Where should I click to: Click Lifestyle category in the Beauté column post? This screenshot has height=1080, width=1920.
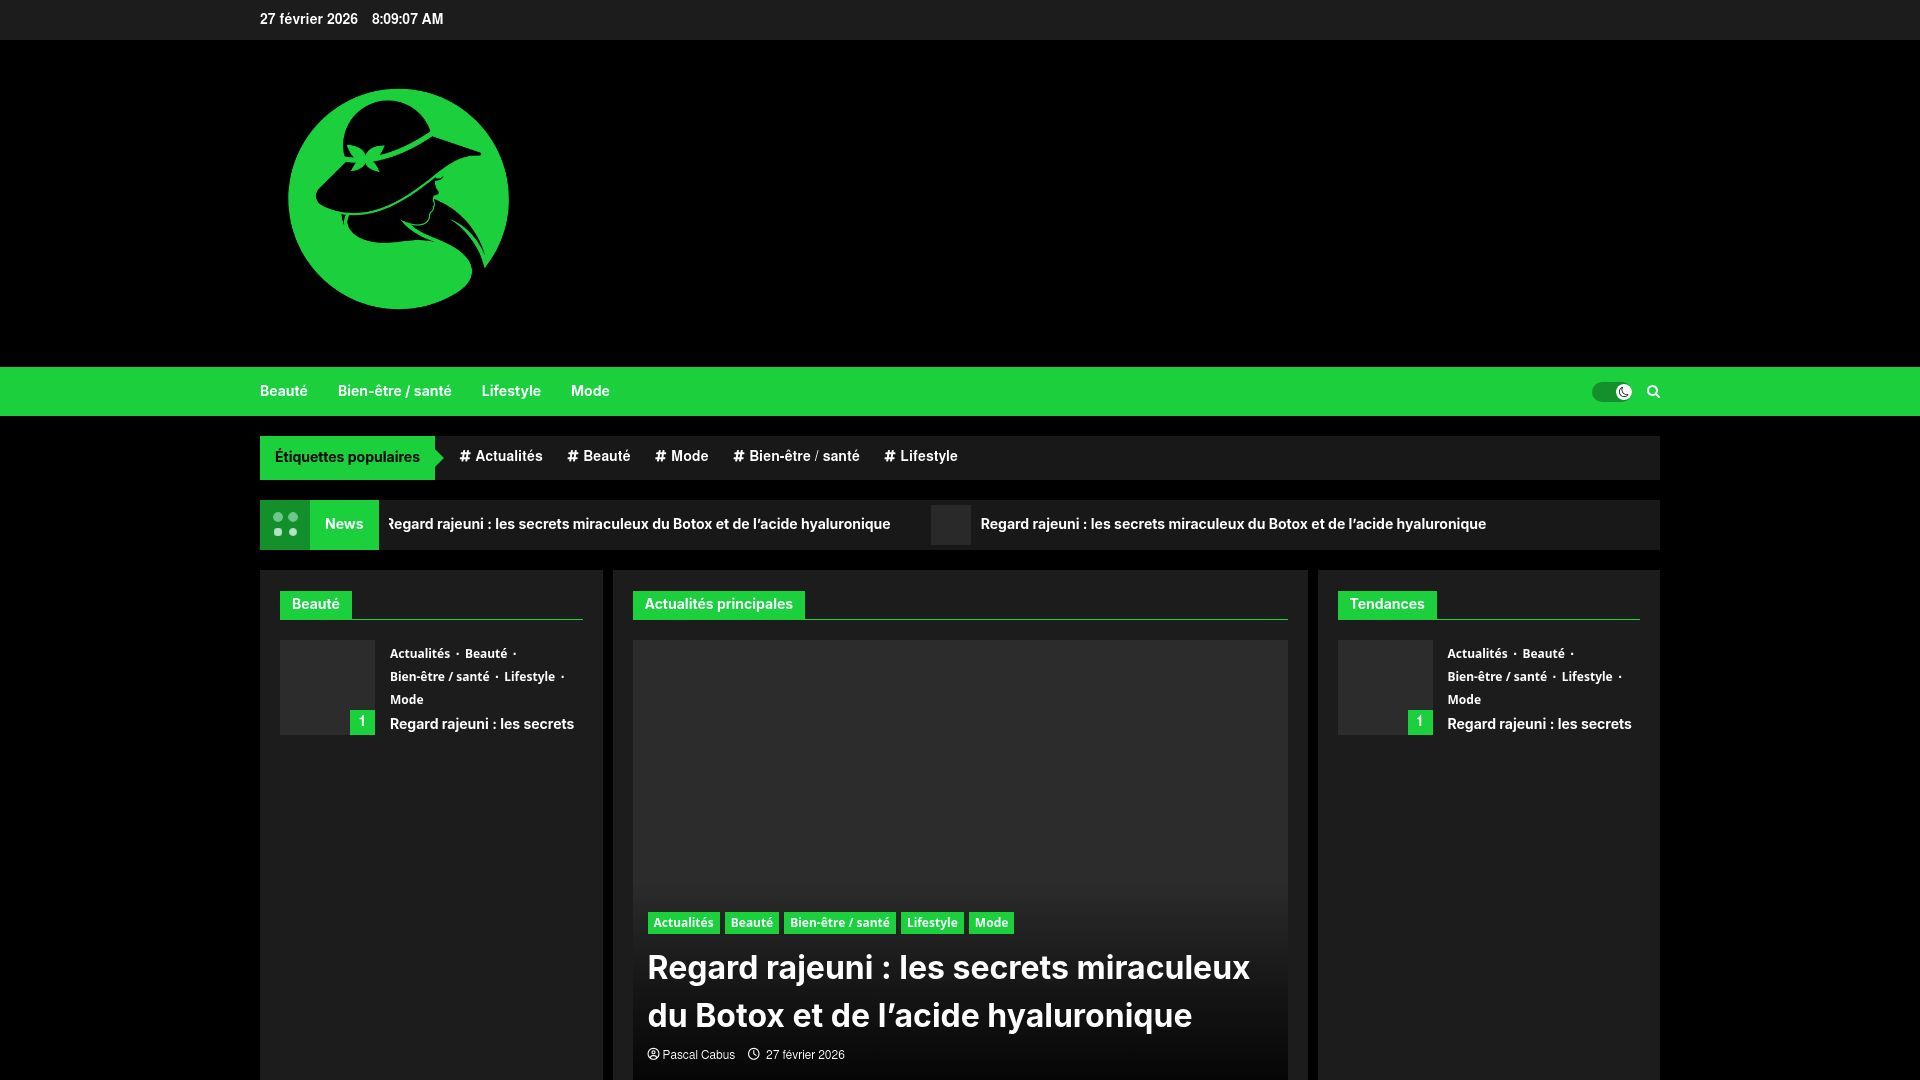(529, 677)
